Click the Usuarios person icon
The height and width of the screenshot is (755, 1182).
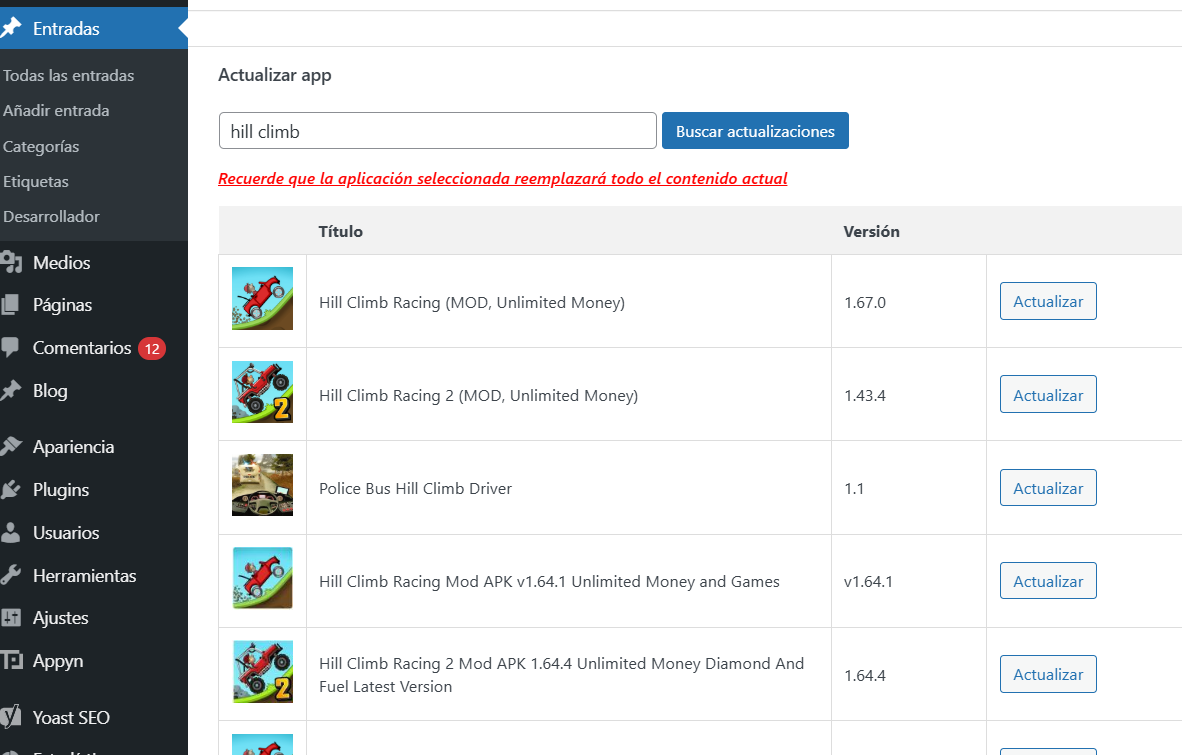[x=11, y=533]
